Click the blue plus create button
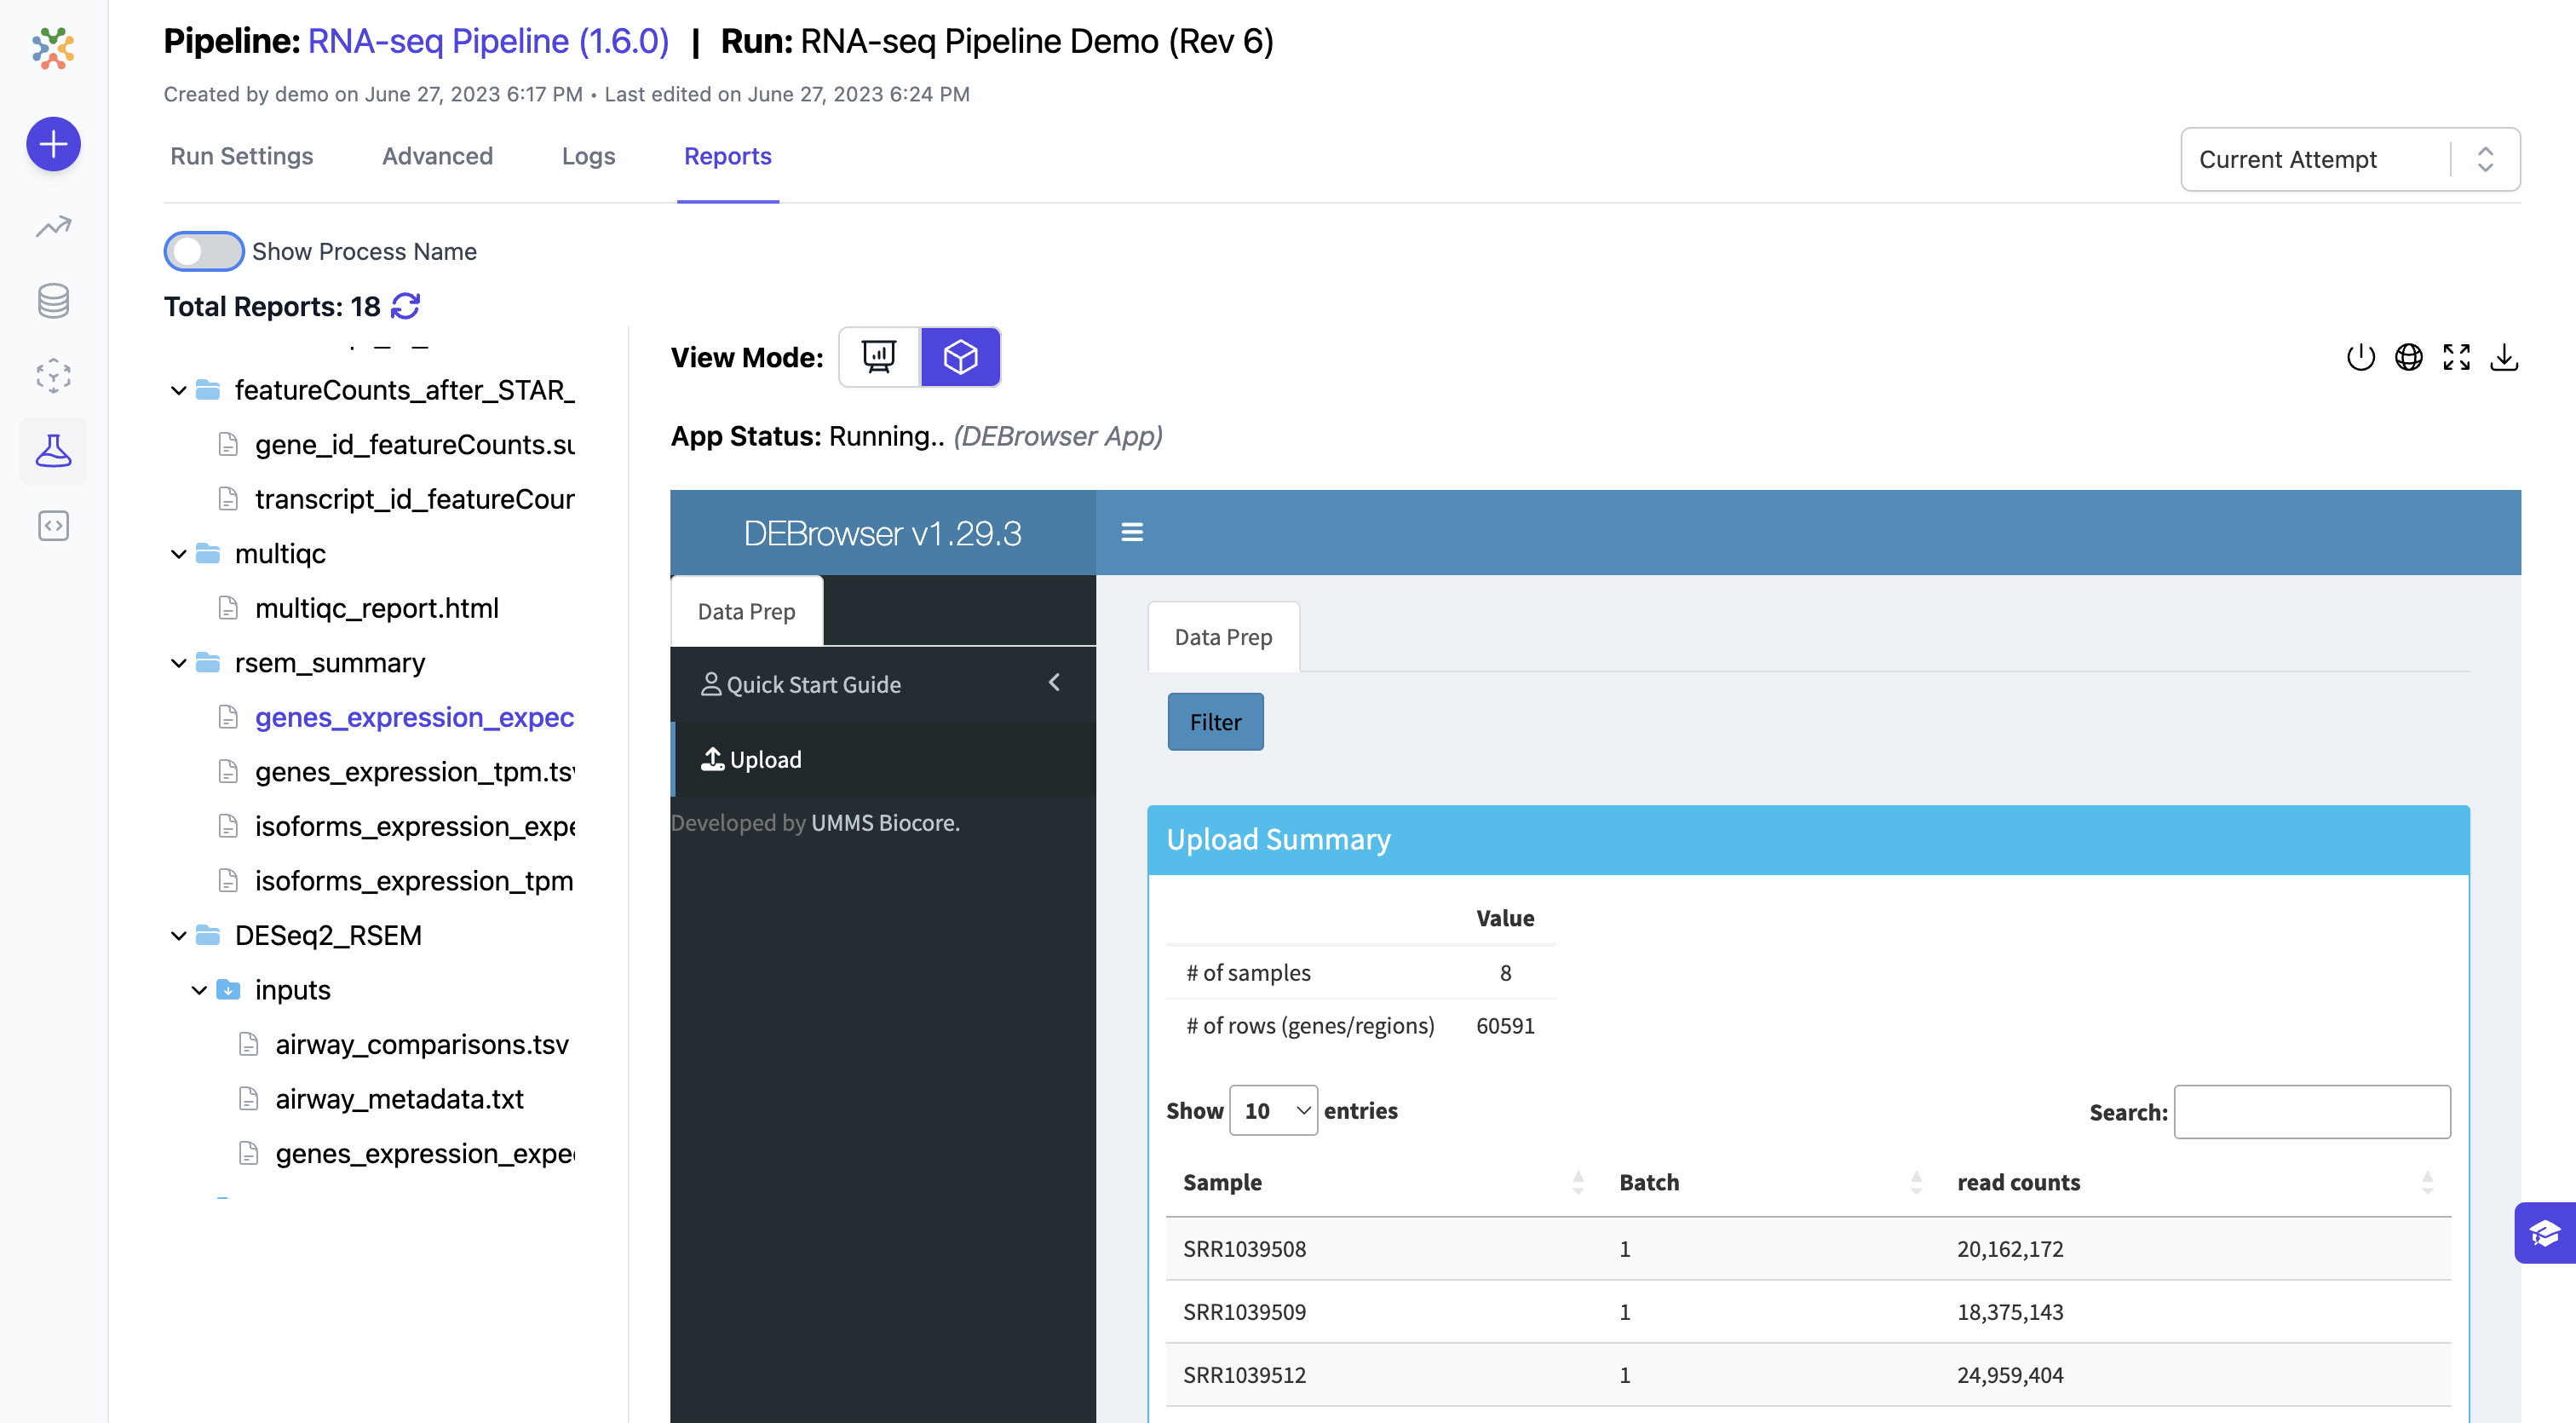 click(x=53, y=144)
